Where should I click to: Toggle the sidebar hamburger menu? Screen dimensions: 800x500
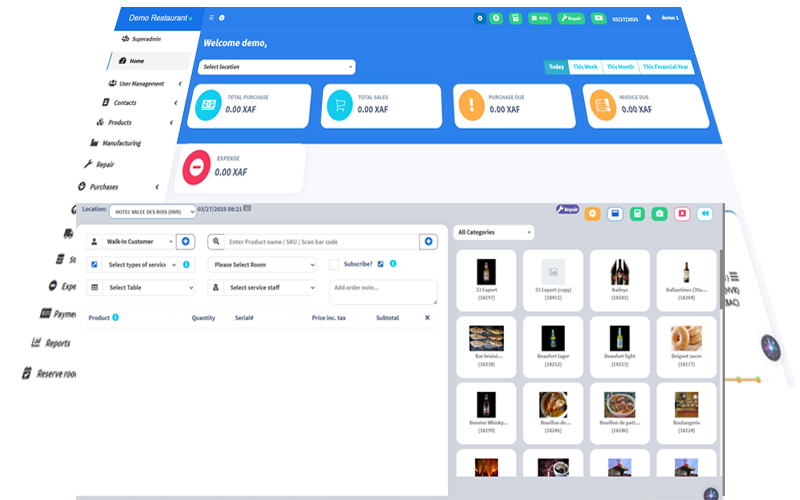click(x=211, y=18)
